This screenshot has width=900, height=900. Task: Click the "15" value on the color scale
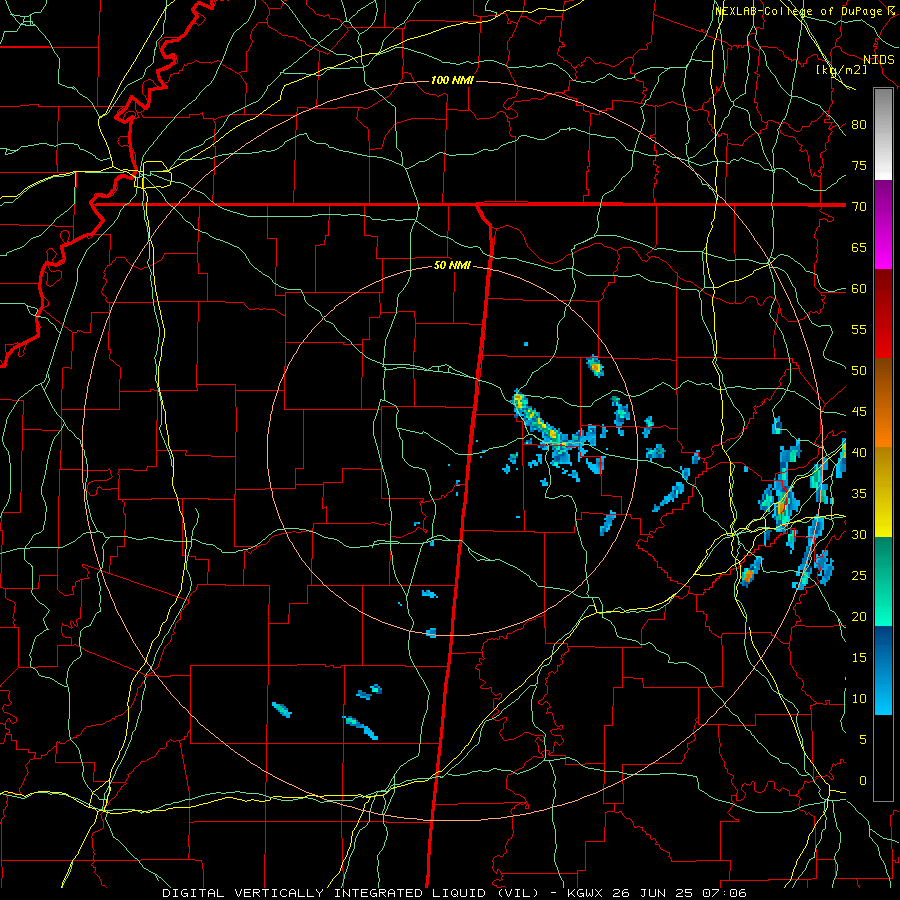click(x=859, y=658)
